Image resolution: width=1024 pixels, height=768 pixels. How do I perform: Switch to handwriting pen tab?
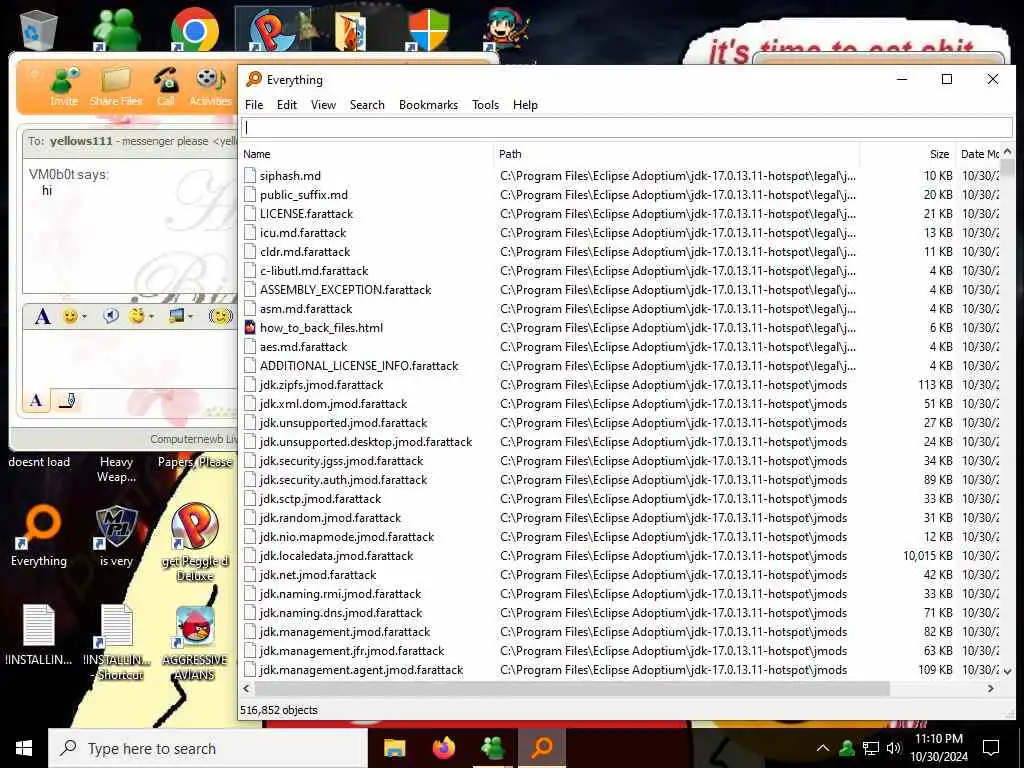[67, 400]
